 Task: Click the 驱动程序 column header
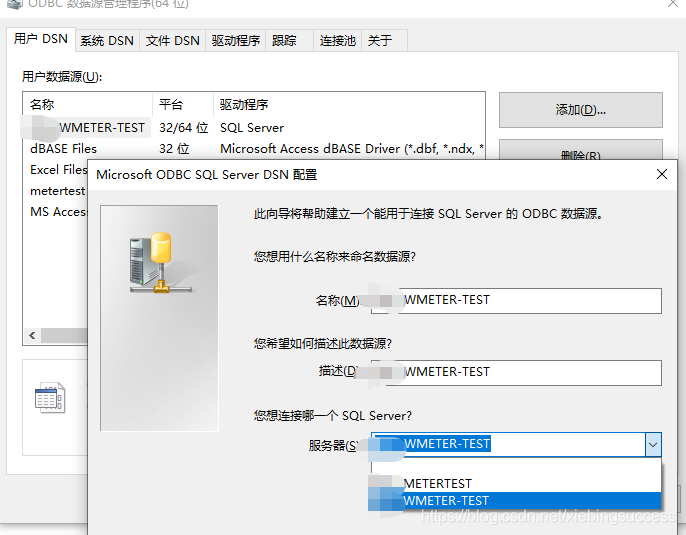pos(349,105)
